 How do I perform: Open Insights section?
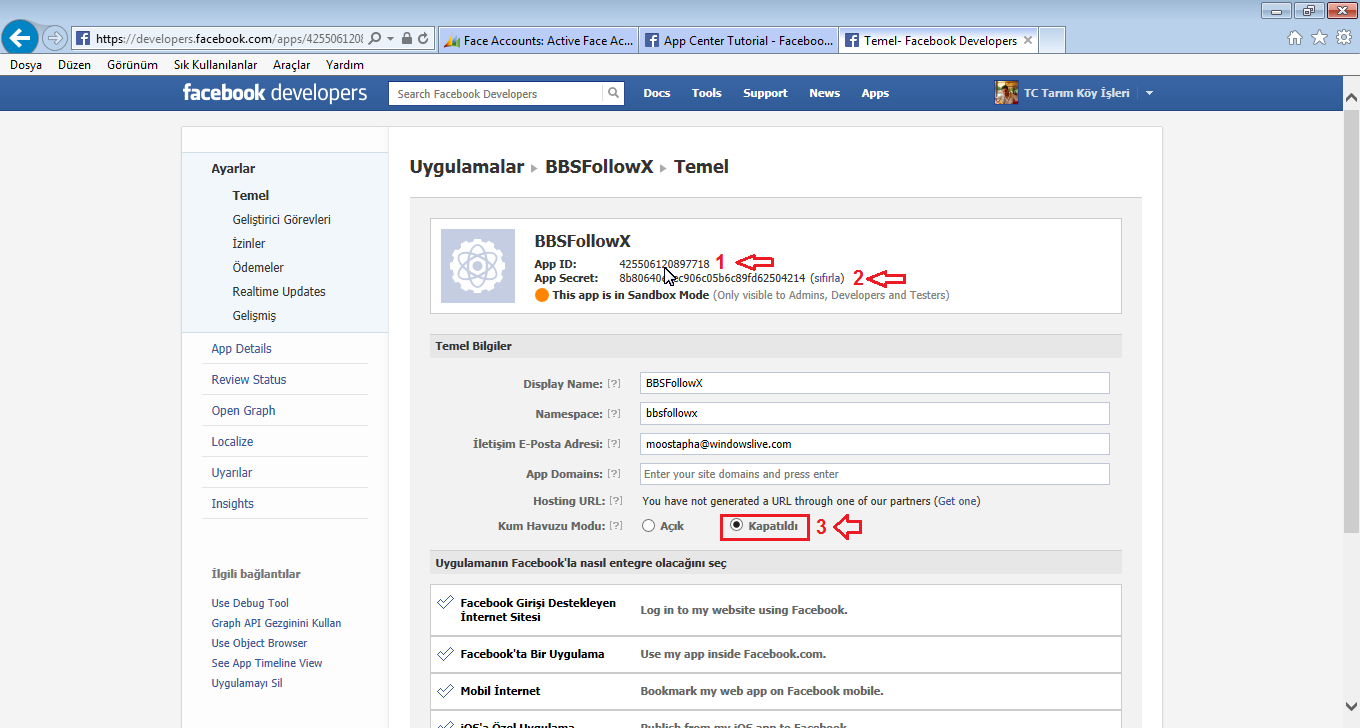pos(232,504)
